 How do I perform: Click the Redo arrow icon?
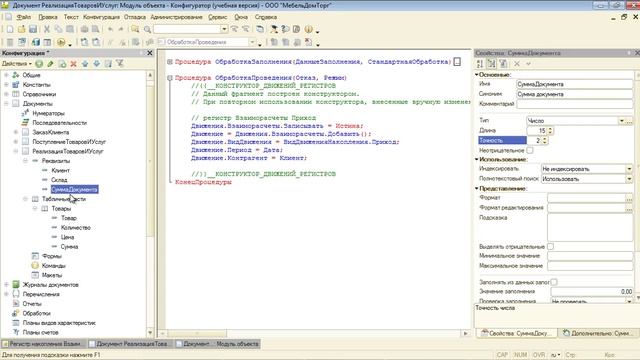click(121, 29)
